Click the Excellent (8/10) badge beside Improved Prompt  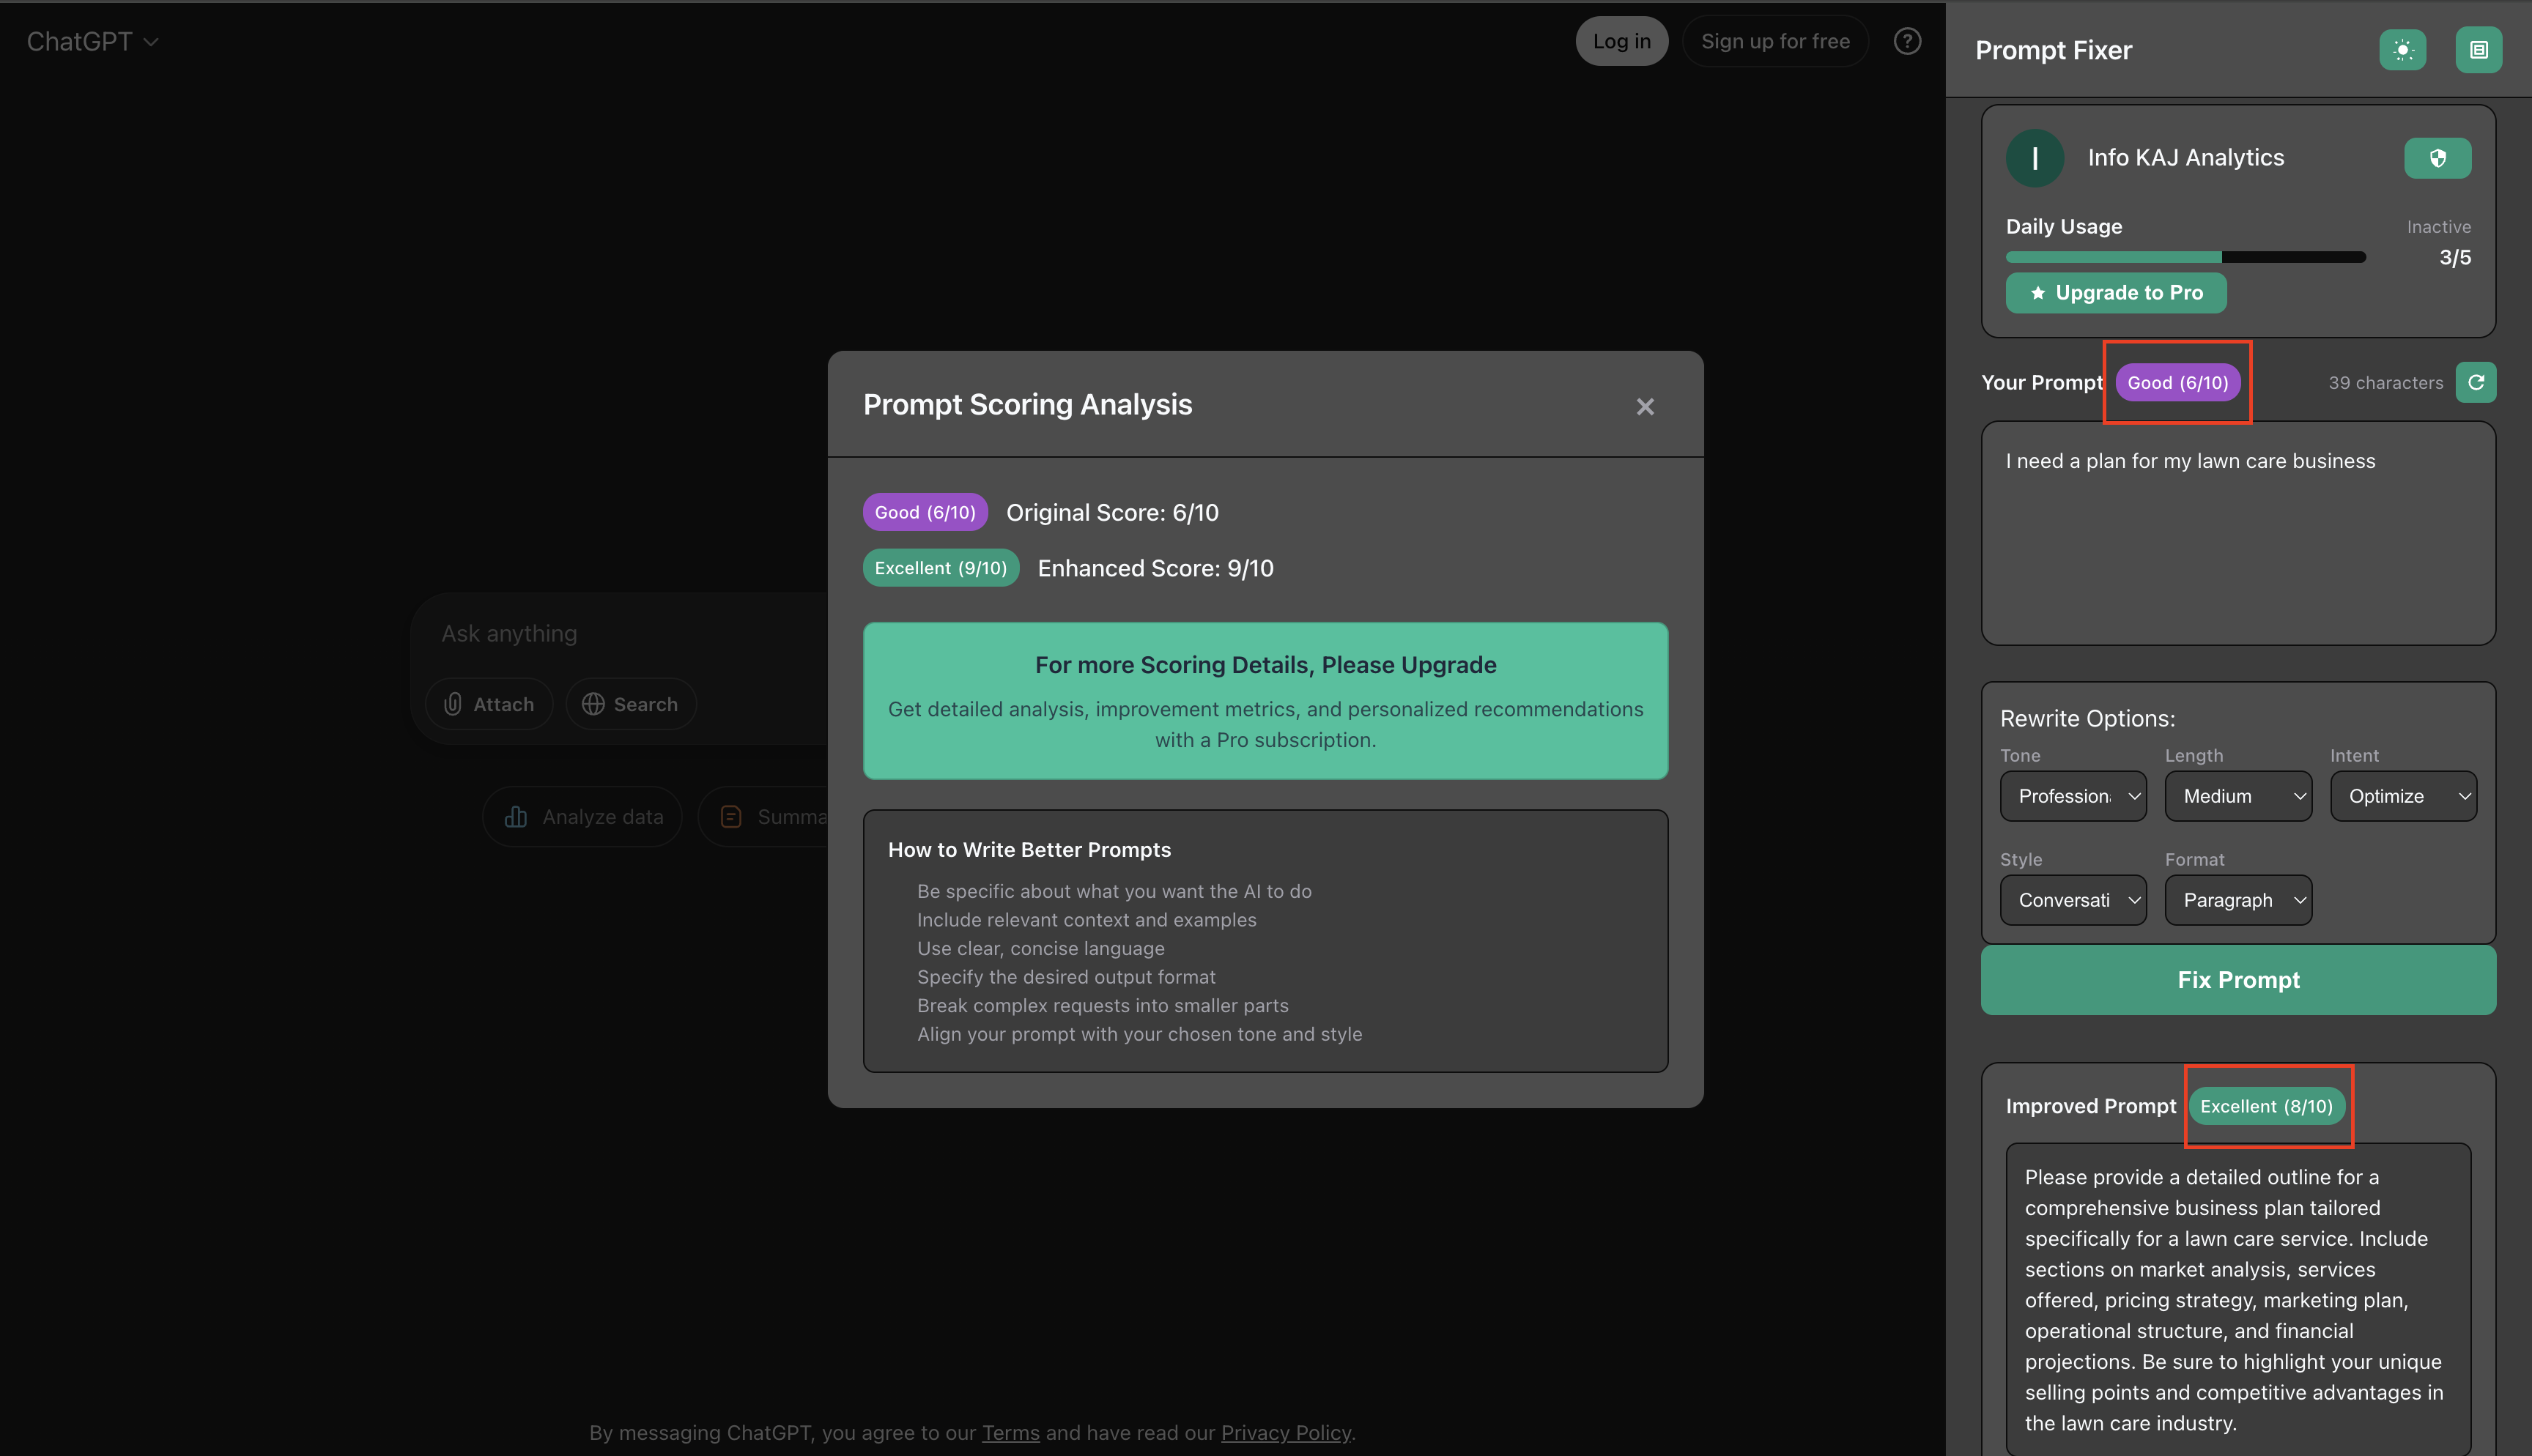[x=2266, y=1106]
